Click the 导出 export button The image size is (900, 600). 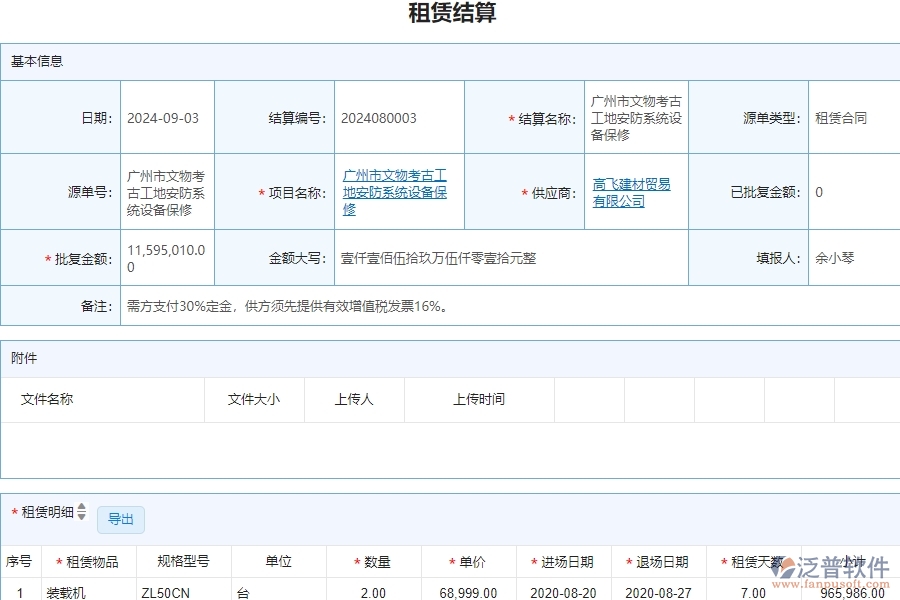(x=121, y=520)
